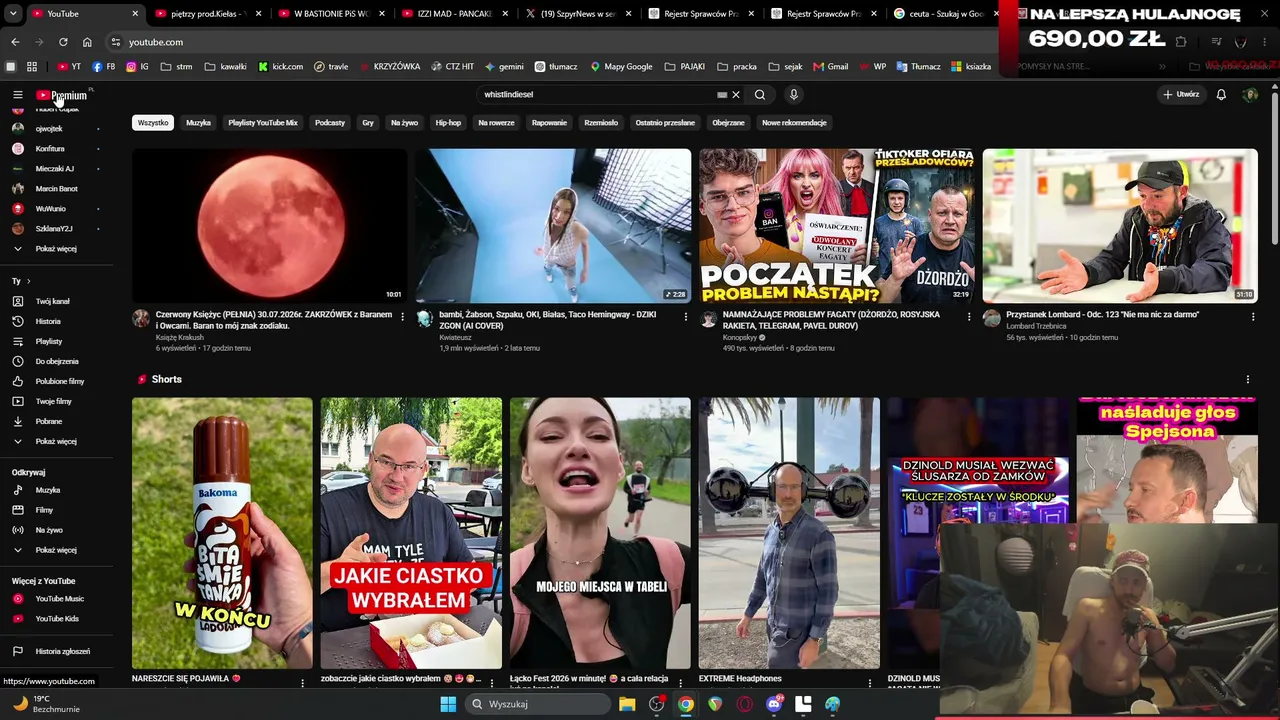Select the Podcasty filter chip
Image resolution: width=1280 pixels, height=720 pixels.
point(330,123)
